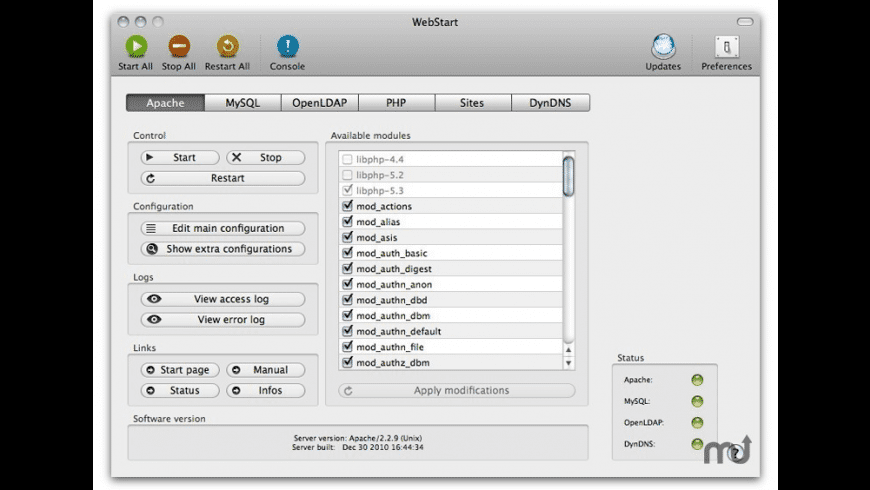Click the Server version Apache/2.2.9 text
This screenshot has width=870, height=490.
coord(358,438)
